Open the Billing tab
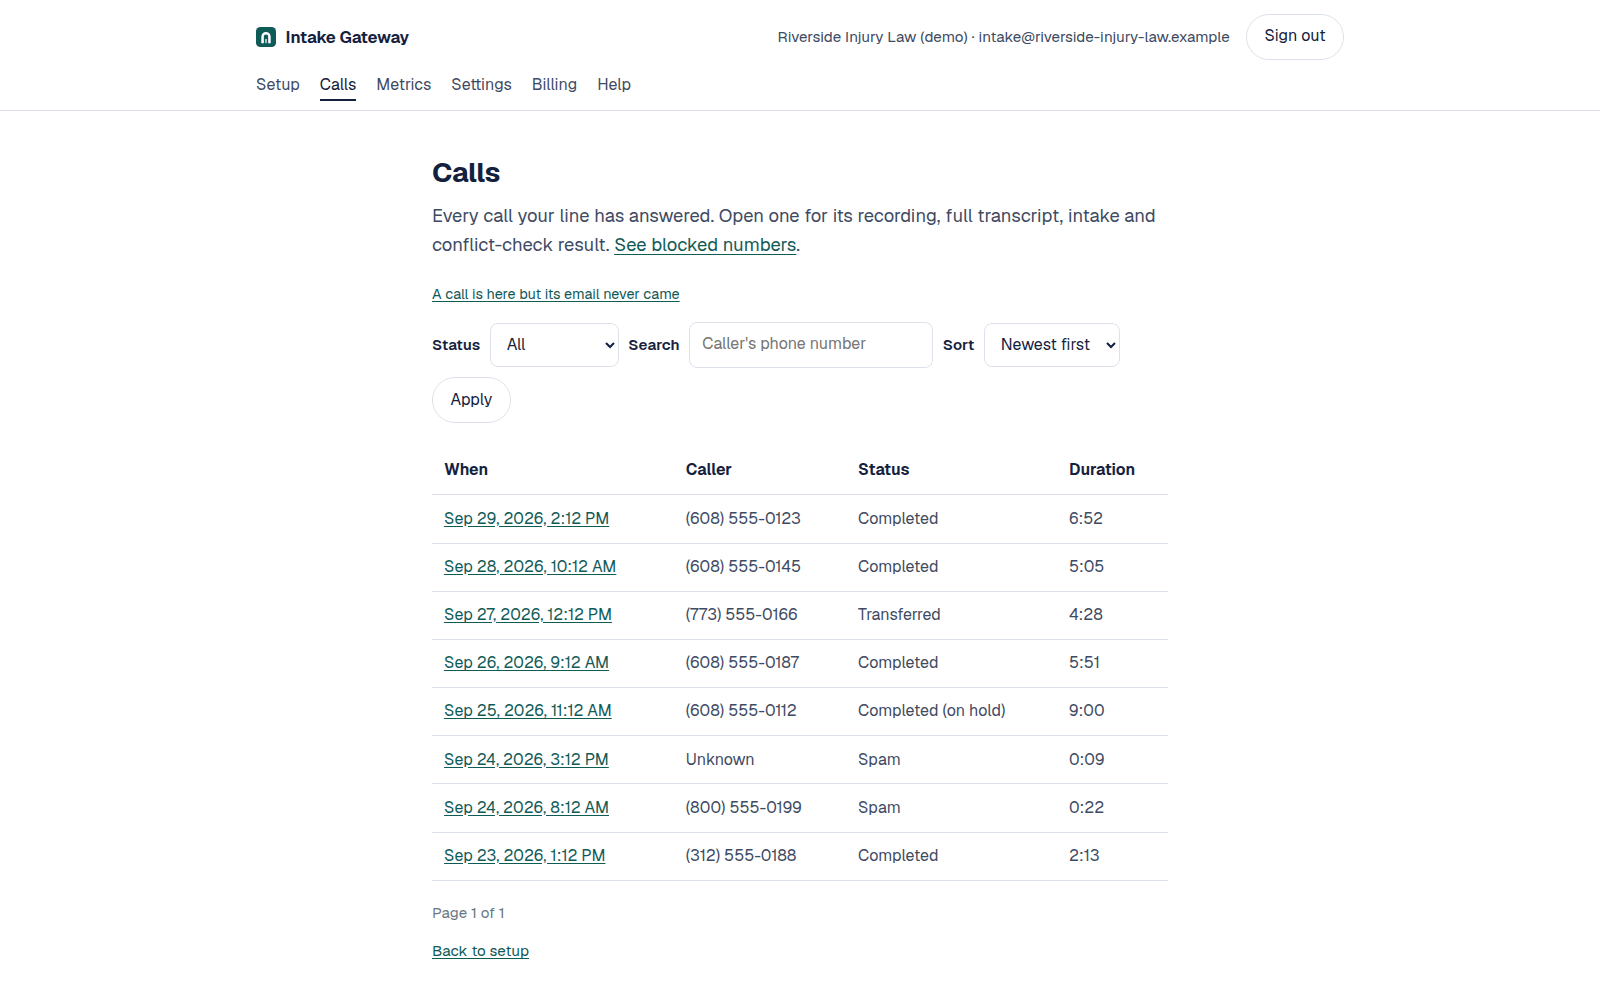 click(x=554, y=85)
